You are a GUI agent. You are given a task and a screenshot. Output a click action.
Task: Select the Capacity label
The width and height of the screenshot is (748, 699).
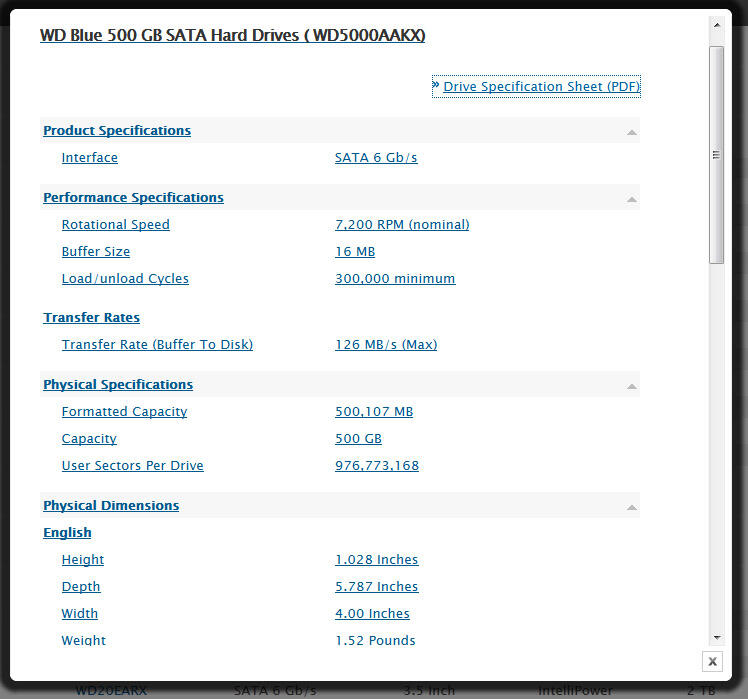pyautogui.click(x=89, y=438)
